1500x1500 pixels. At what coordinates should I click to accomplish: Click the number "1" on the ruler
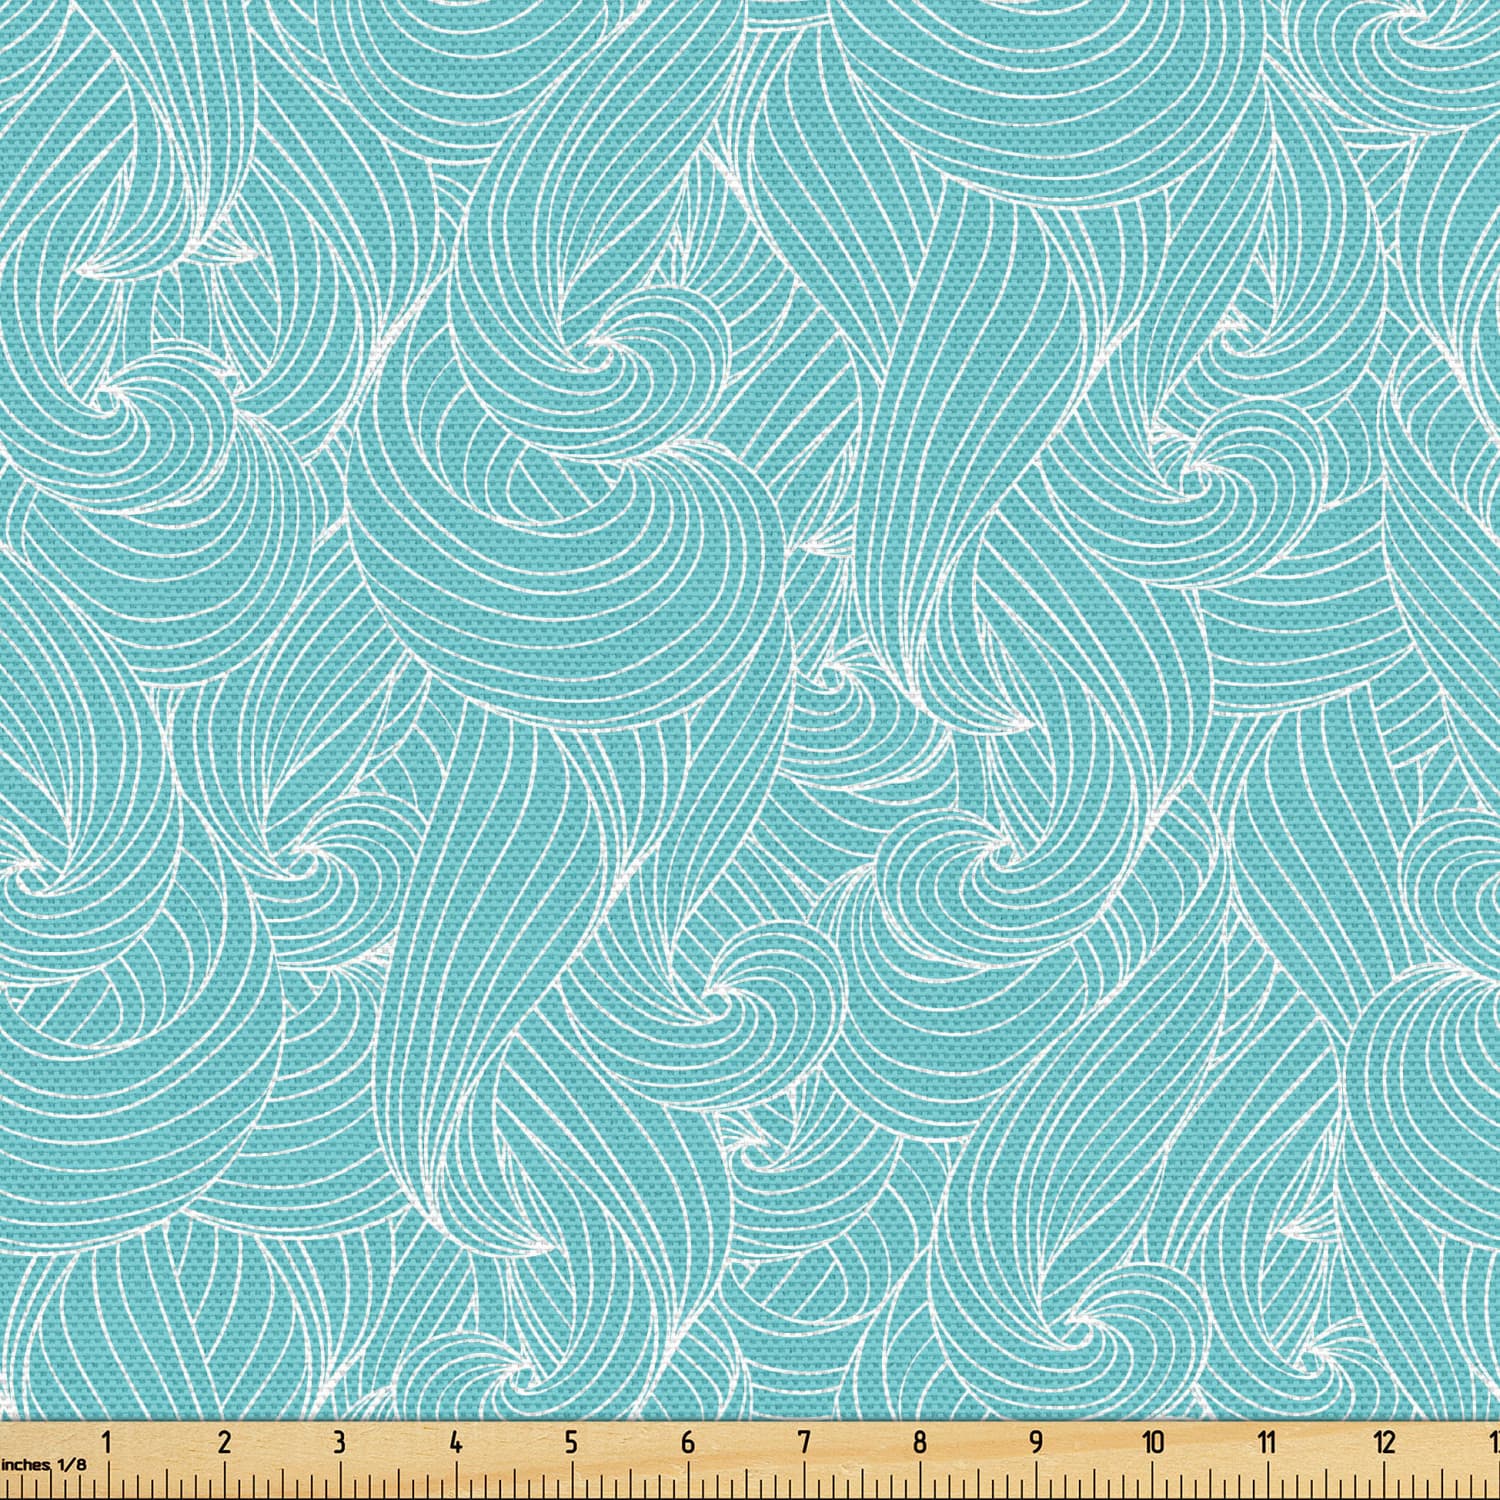point(107,1441)
